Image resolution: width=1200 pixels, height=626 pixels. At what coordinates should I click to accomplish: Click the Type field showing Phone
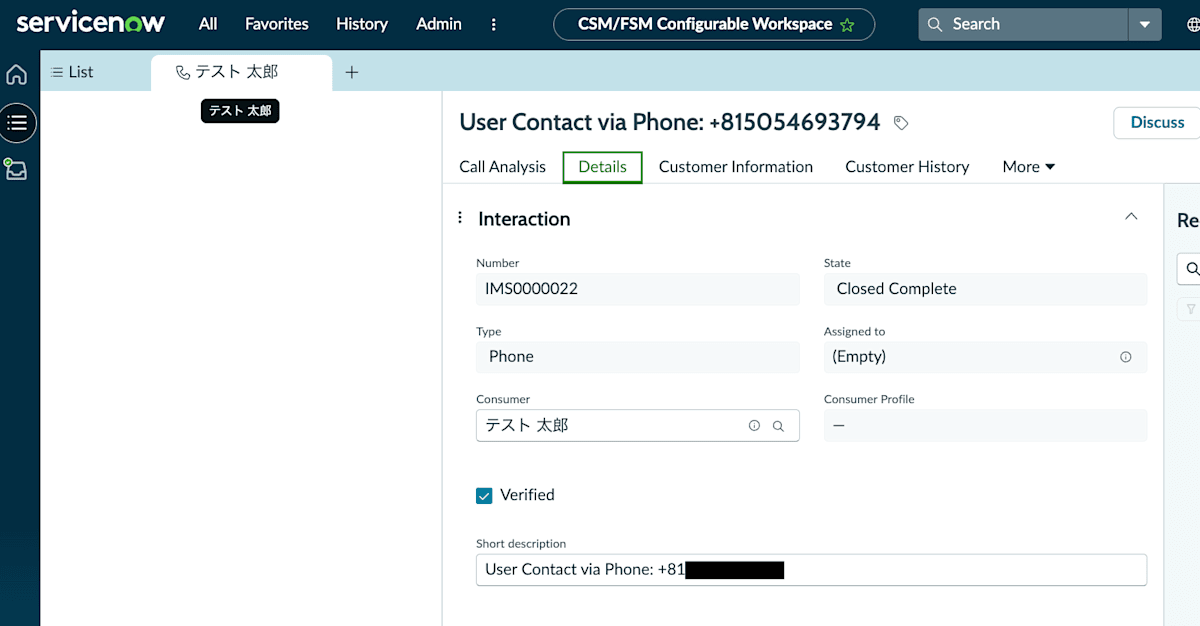coord(638,357)
